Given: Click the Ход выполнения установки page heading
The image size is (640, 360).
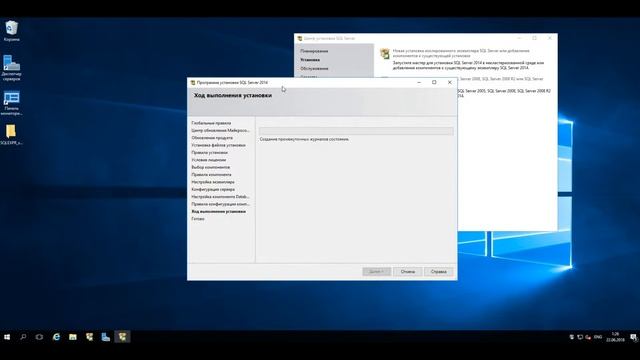Looking at the screenshot, I should pyautogui.click(x=233, y=96).
